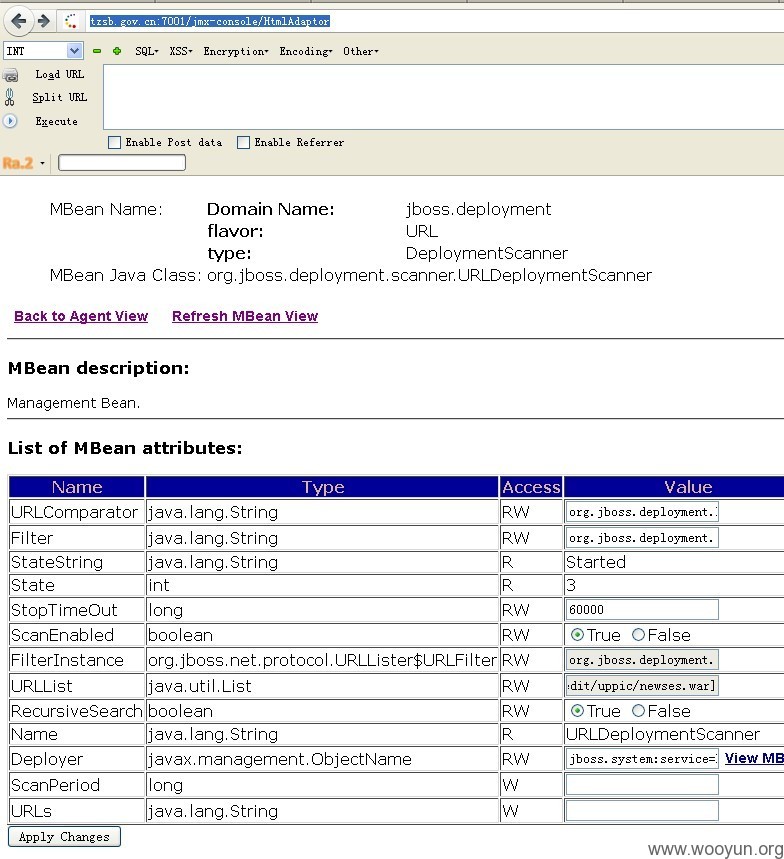Click FilterInstance value field
This screenshot has width=784, height=859.
(642, 660)
